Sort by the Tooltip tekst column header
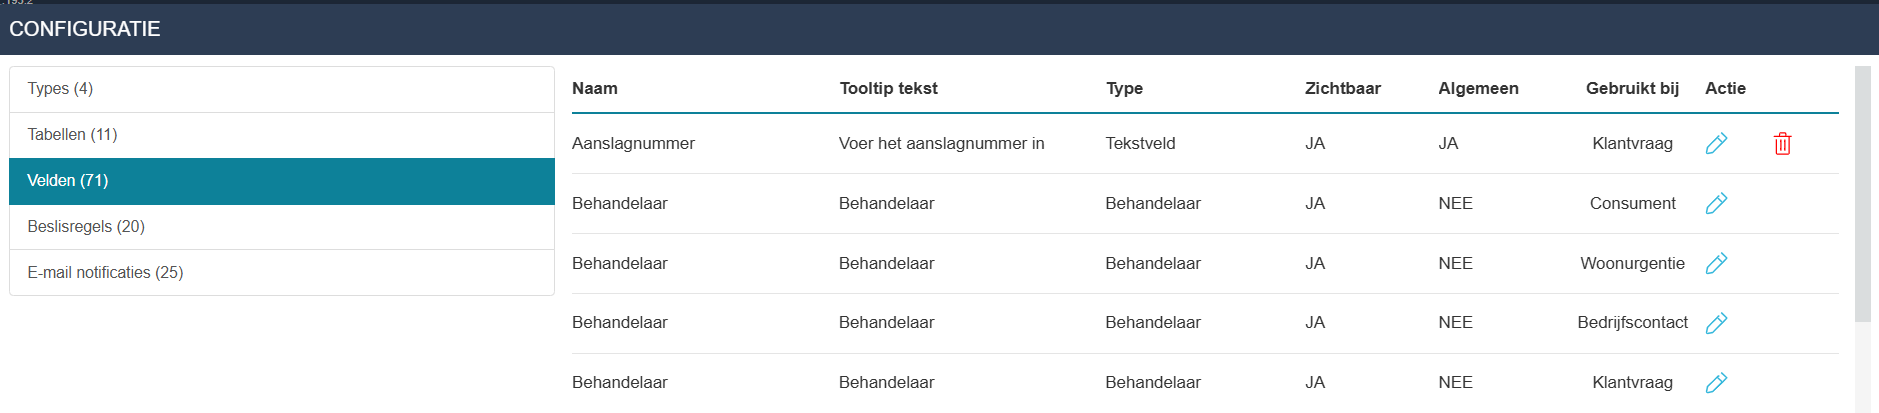Image resolution: width=1879 pixels, height=413 pixels. (888, 88)
